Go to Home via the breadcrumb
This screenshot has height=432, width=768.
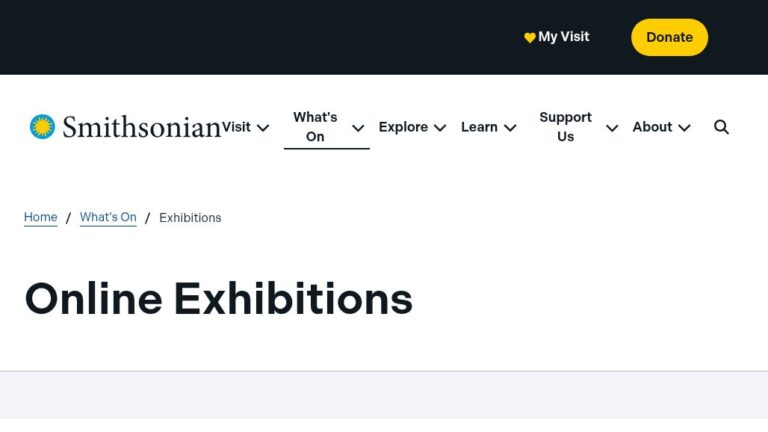(41, 217)
